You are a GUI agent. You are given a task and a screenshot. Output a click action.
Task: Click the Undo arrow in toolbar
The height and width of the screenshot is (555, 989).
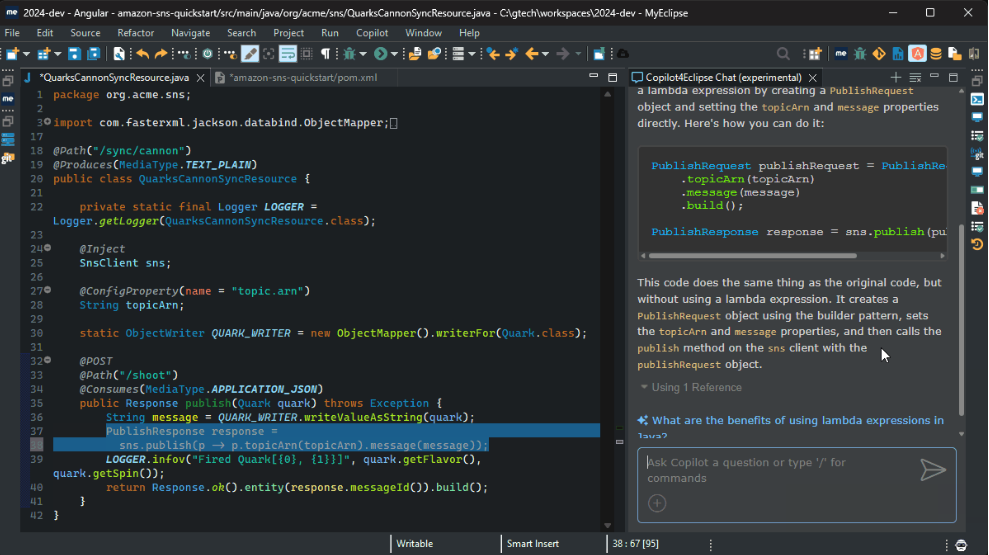coord(143,54)
